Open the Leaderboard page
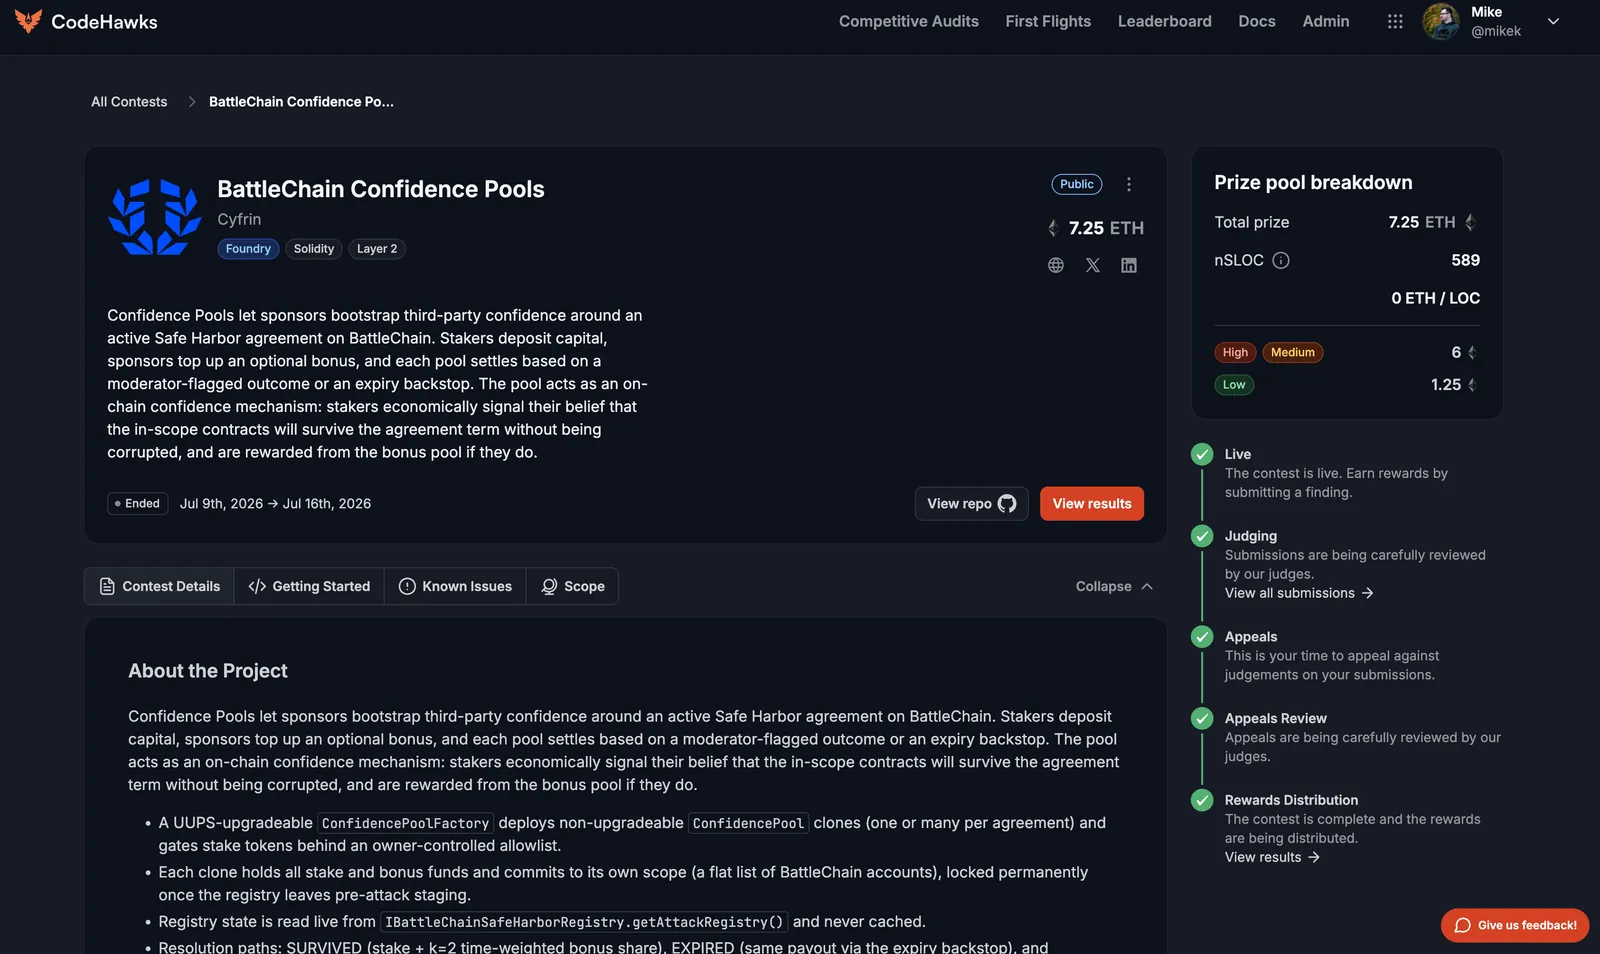The height and width of the screenshot is (954, 1600). tap(1165, 21)
